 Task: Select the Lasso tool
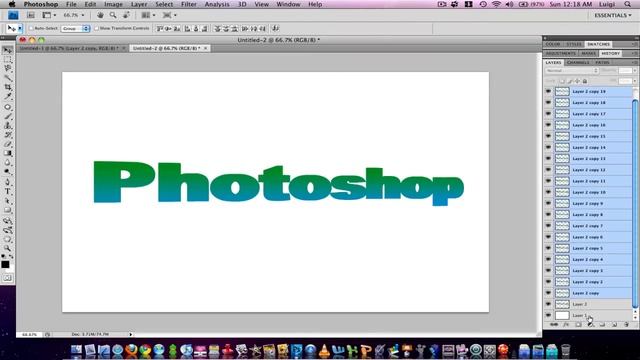tap(7, 69)
